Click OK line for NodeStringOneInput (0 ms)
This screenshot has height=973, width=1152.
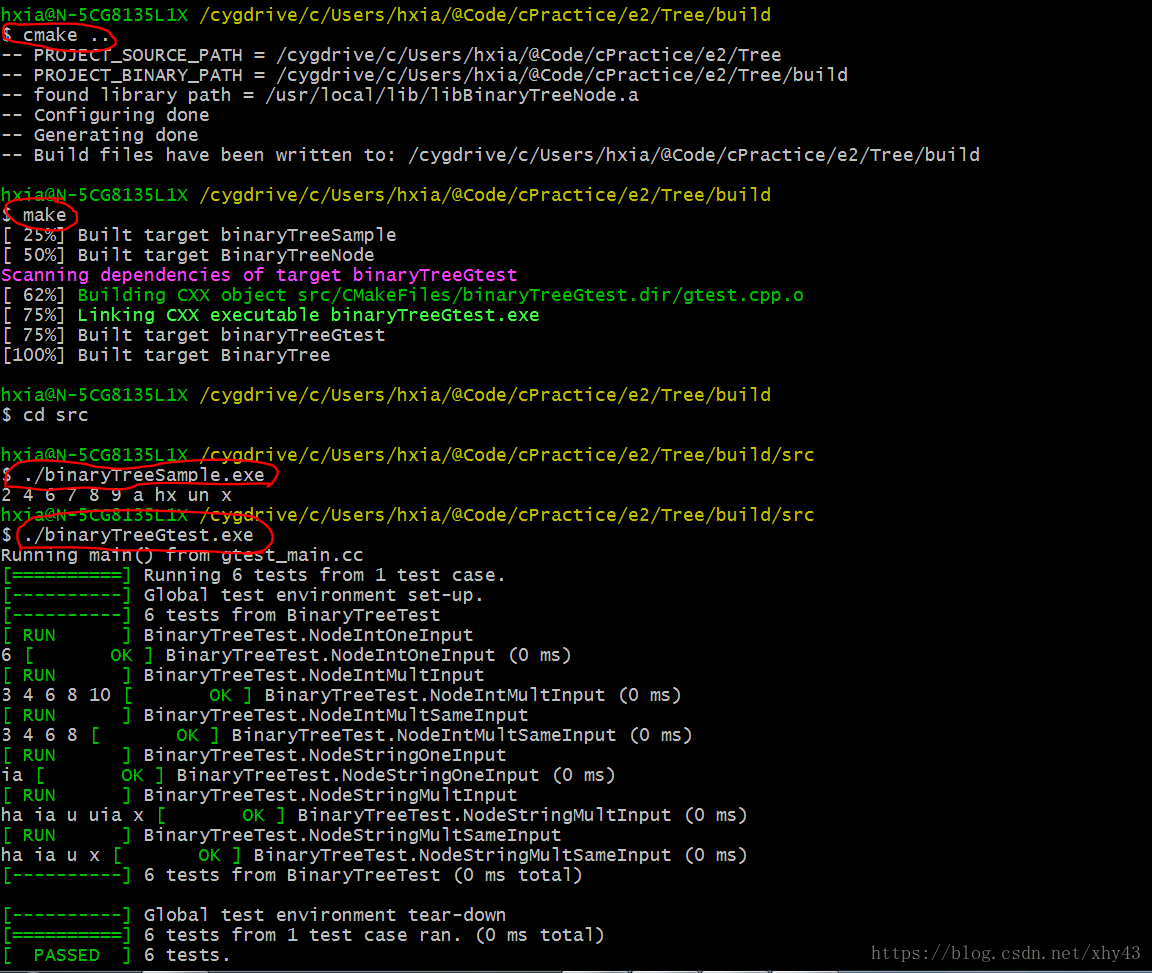click(308, 775)
